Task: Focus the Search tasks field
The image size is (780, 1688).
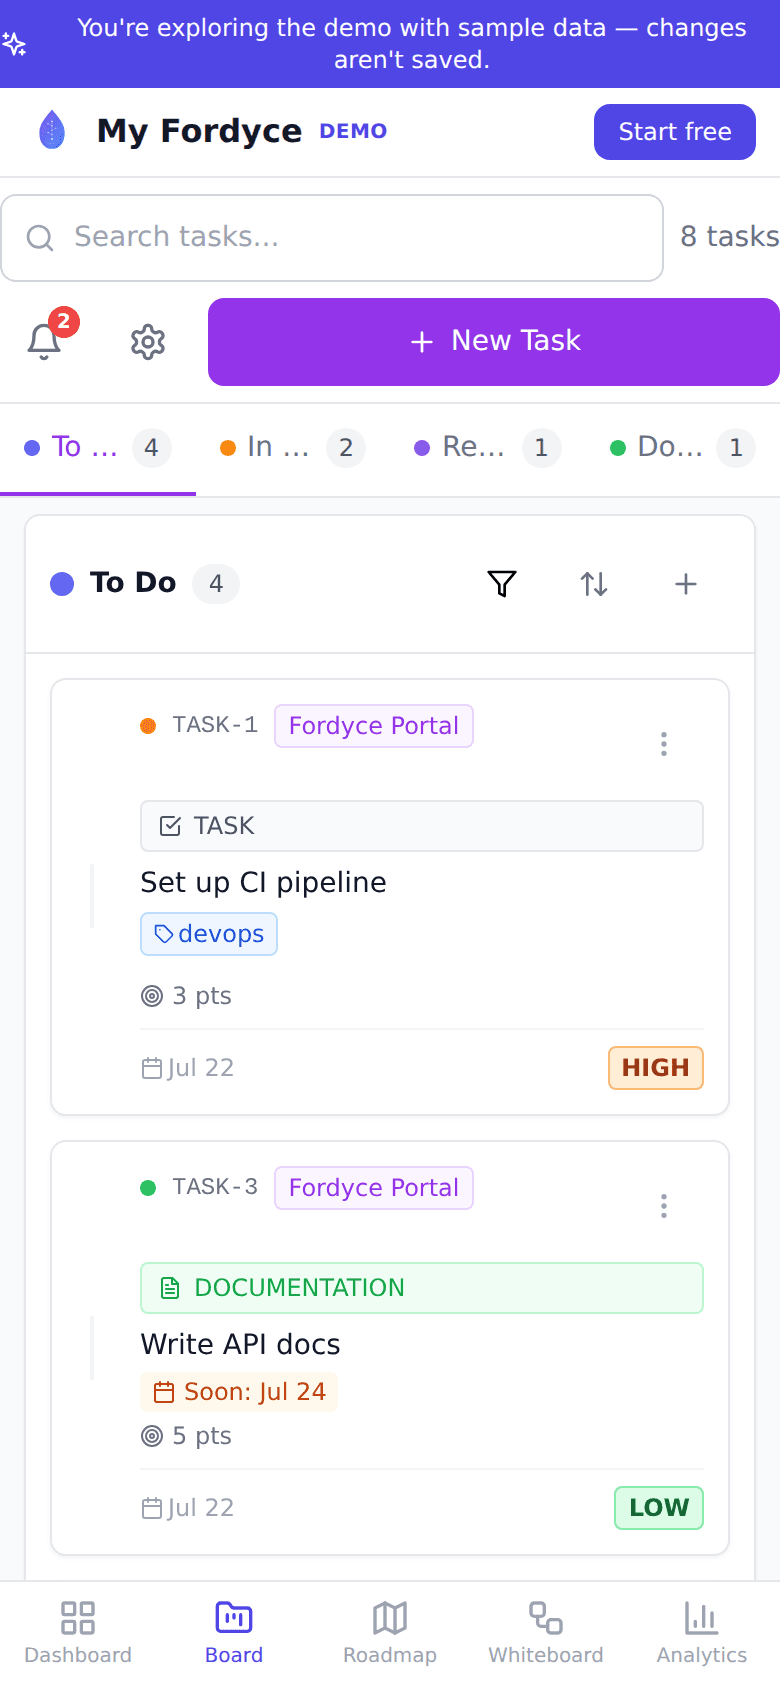Action: click(x=332, y=238)
